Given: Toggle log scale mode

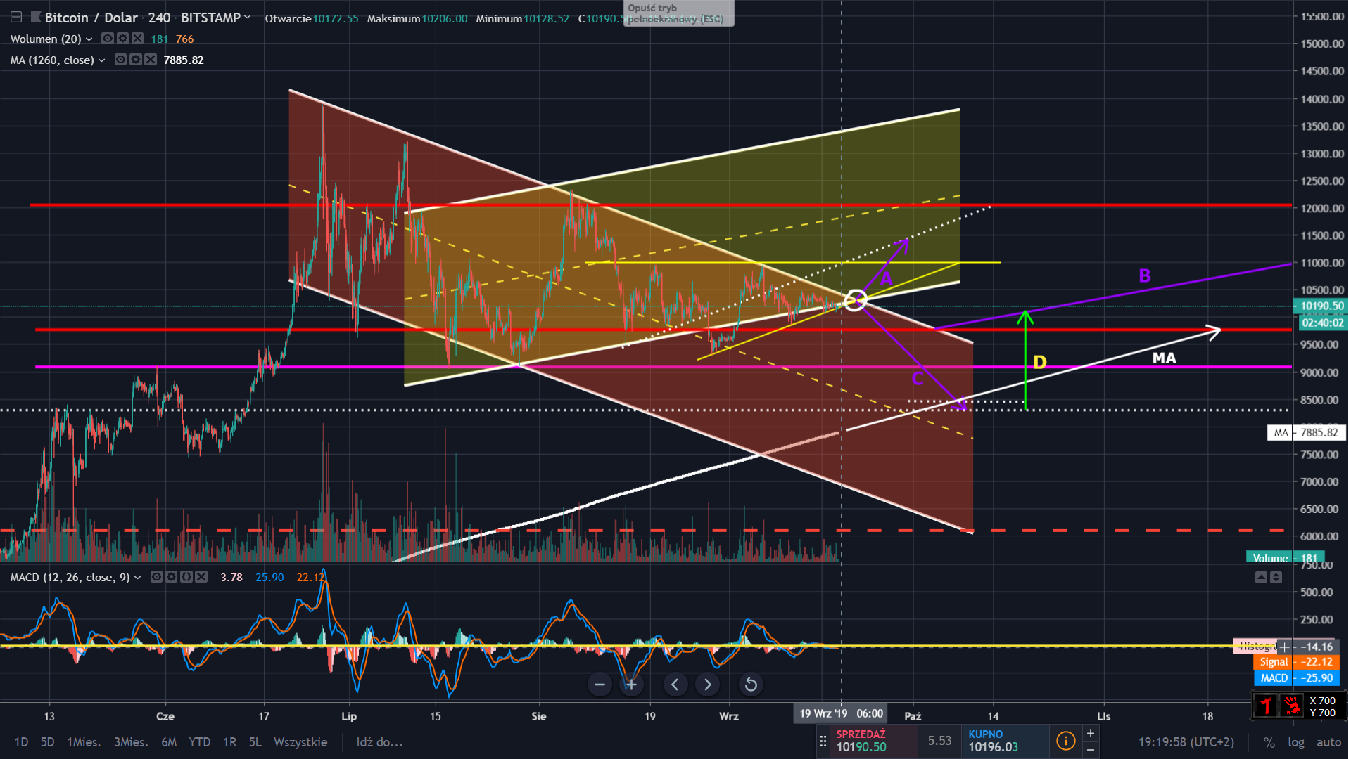Looking at the screenshot, I should coord(1296,742).
